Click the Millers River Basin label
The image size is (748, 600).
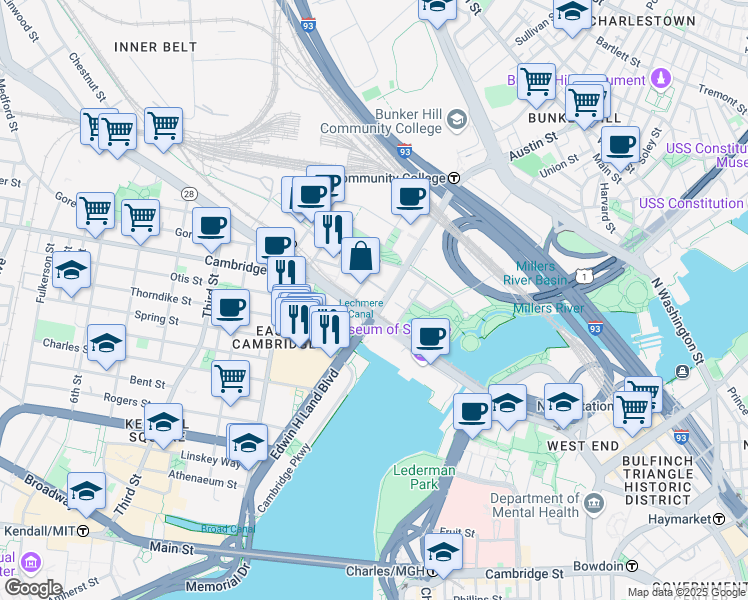(x=535, y=273)
